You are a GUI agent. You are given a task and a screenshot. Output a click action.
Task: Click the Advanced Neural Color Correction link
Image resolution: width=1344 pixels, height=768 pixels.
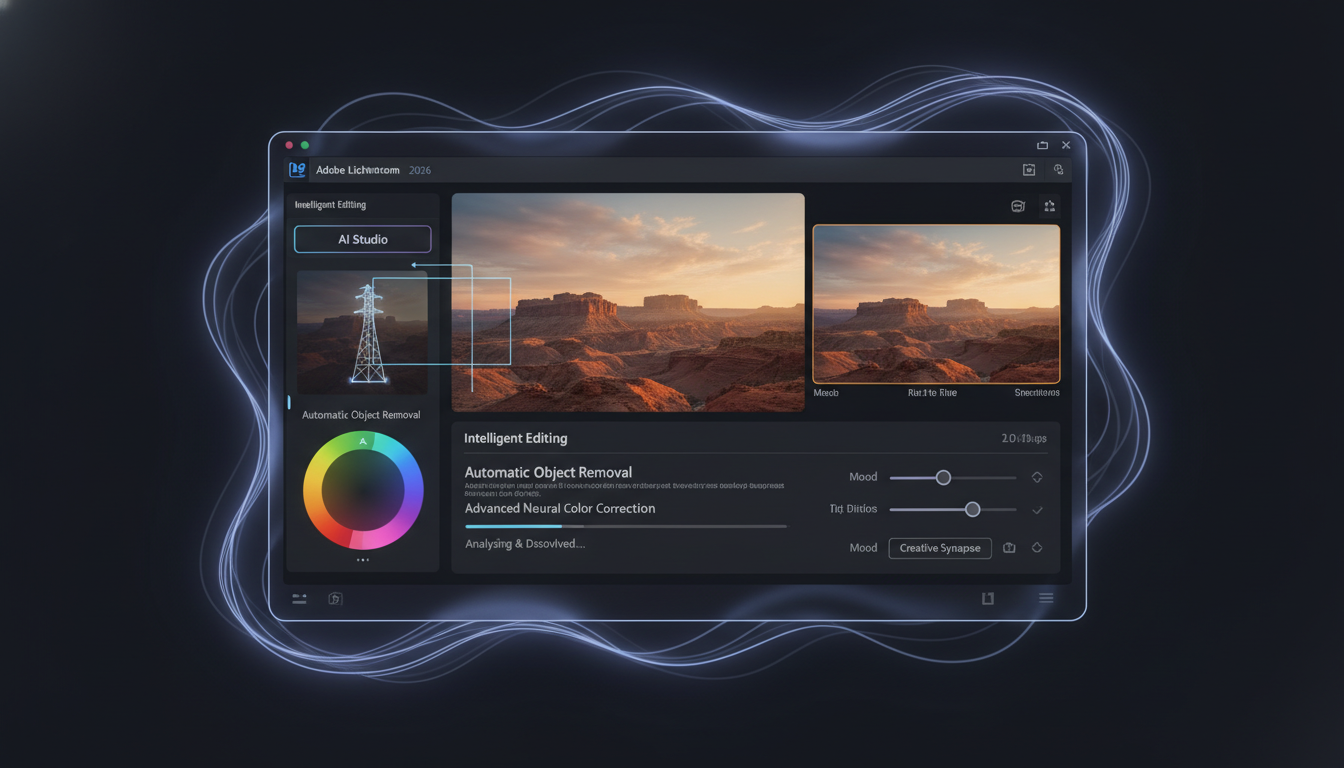559,508
